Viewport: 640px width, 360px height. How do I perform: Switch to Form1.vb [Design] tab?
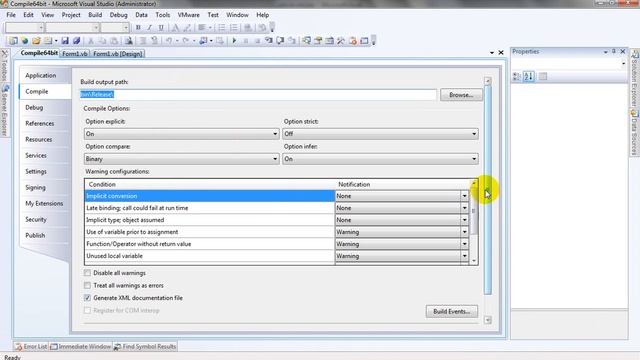tap(118, 54)
